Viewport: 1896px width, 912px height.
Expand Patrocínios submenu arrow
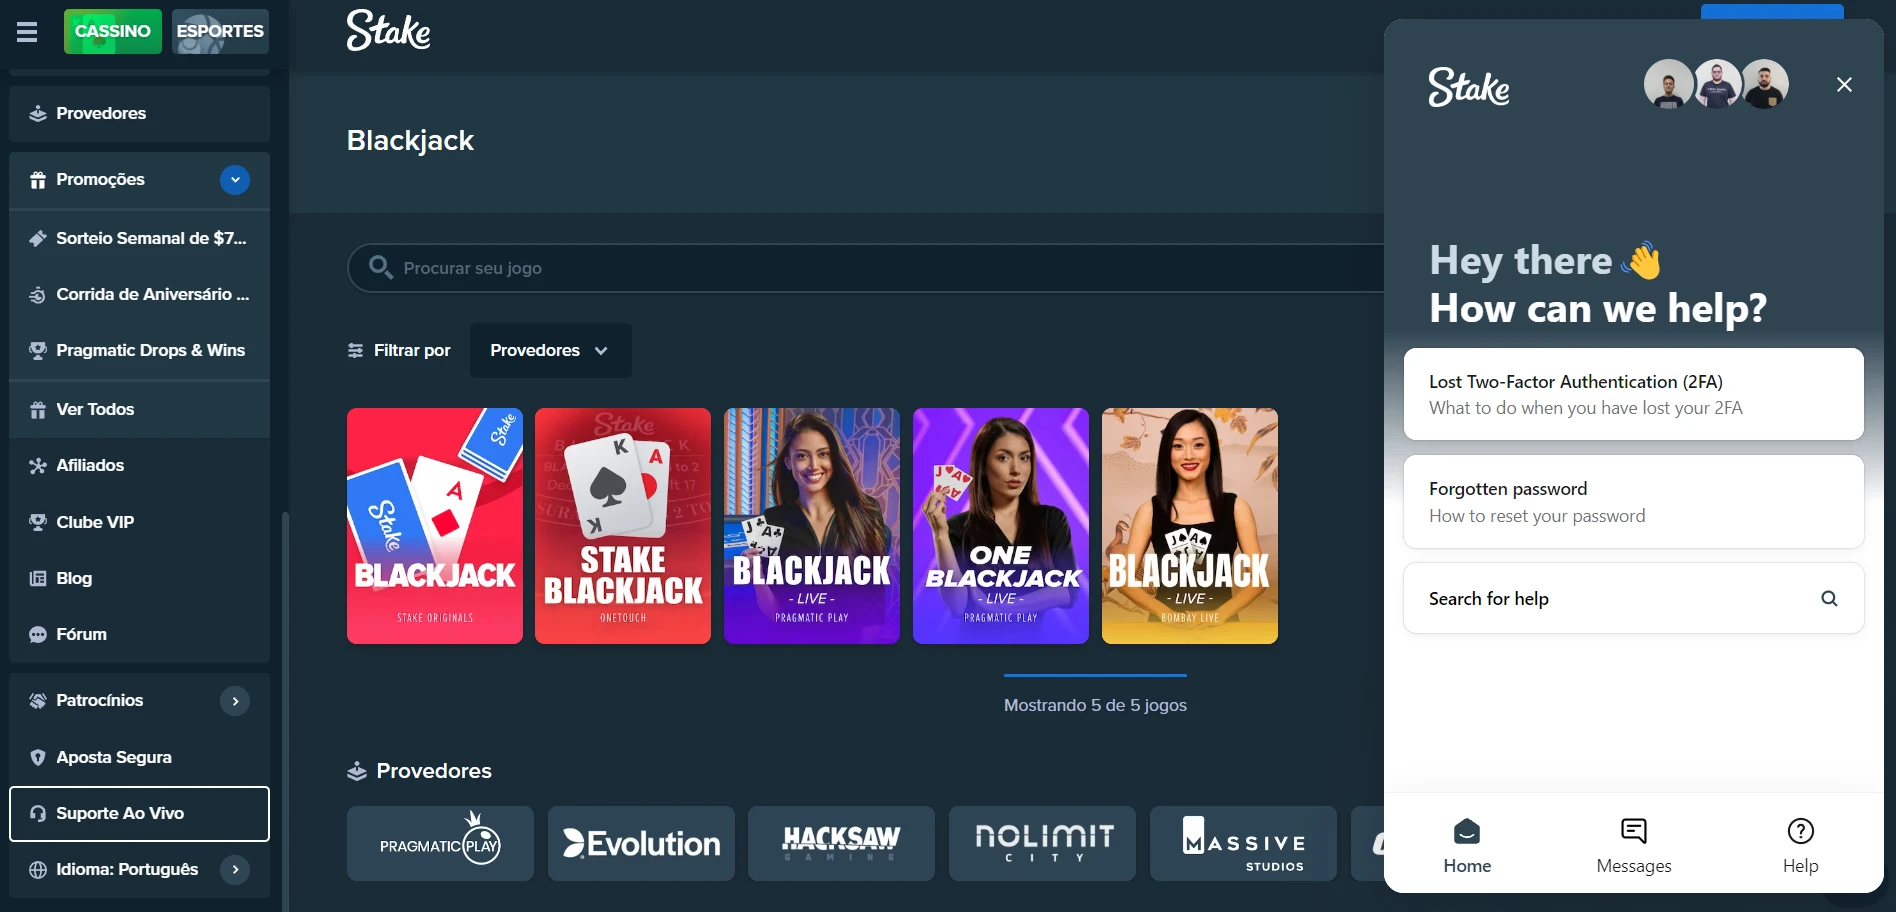[x=235, y=701]
